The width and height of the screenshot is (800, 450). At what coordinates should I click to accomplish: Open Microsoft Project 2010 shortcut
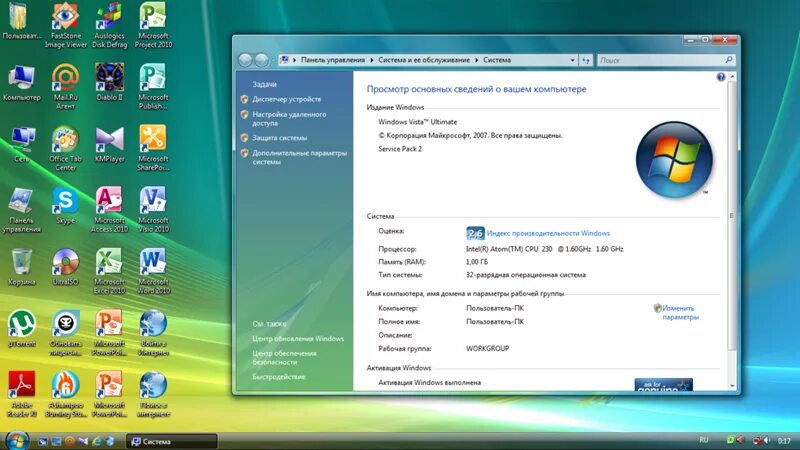(x=153, y=26)
